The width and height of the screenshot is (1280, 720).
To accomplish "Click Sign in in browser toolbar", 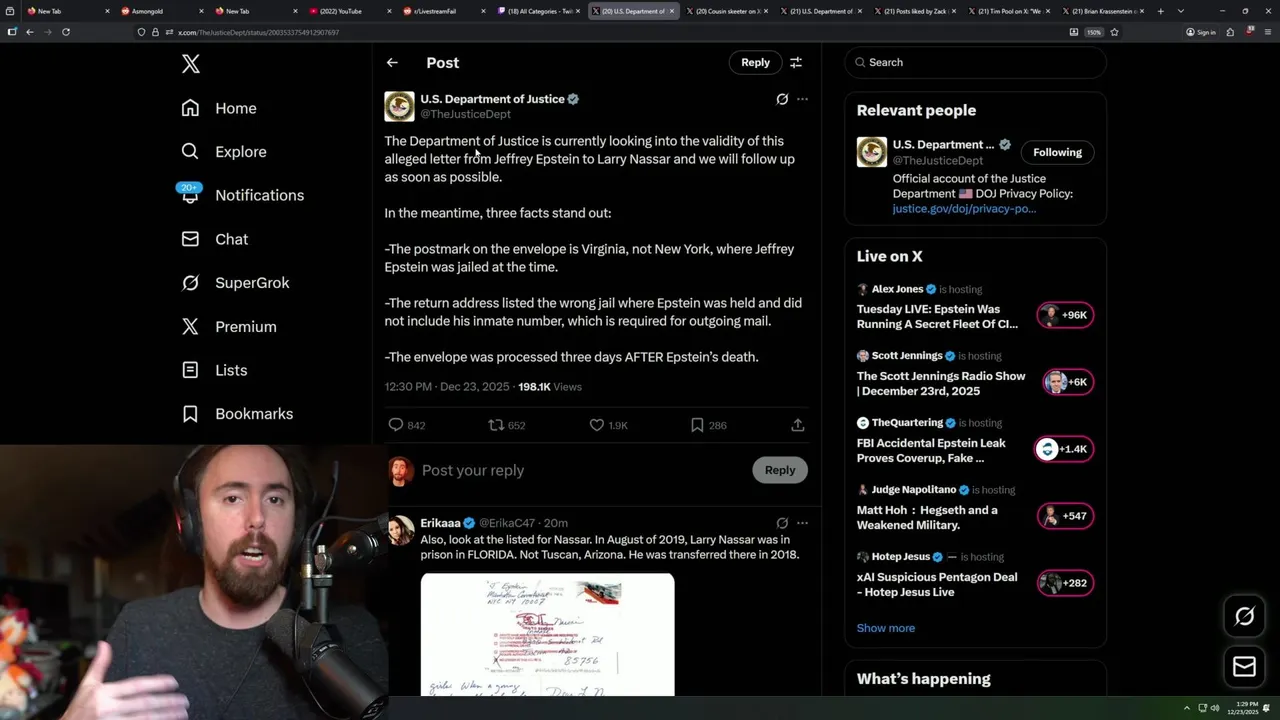I will coord(1200,32).
